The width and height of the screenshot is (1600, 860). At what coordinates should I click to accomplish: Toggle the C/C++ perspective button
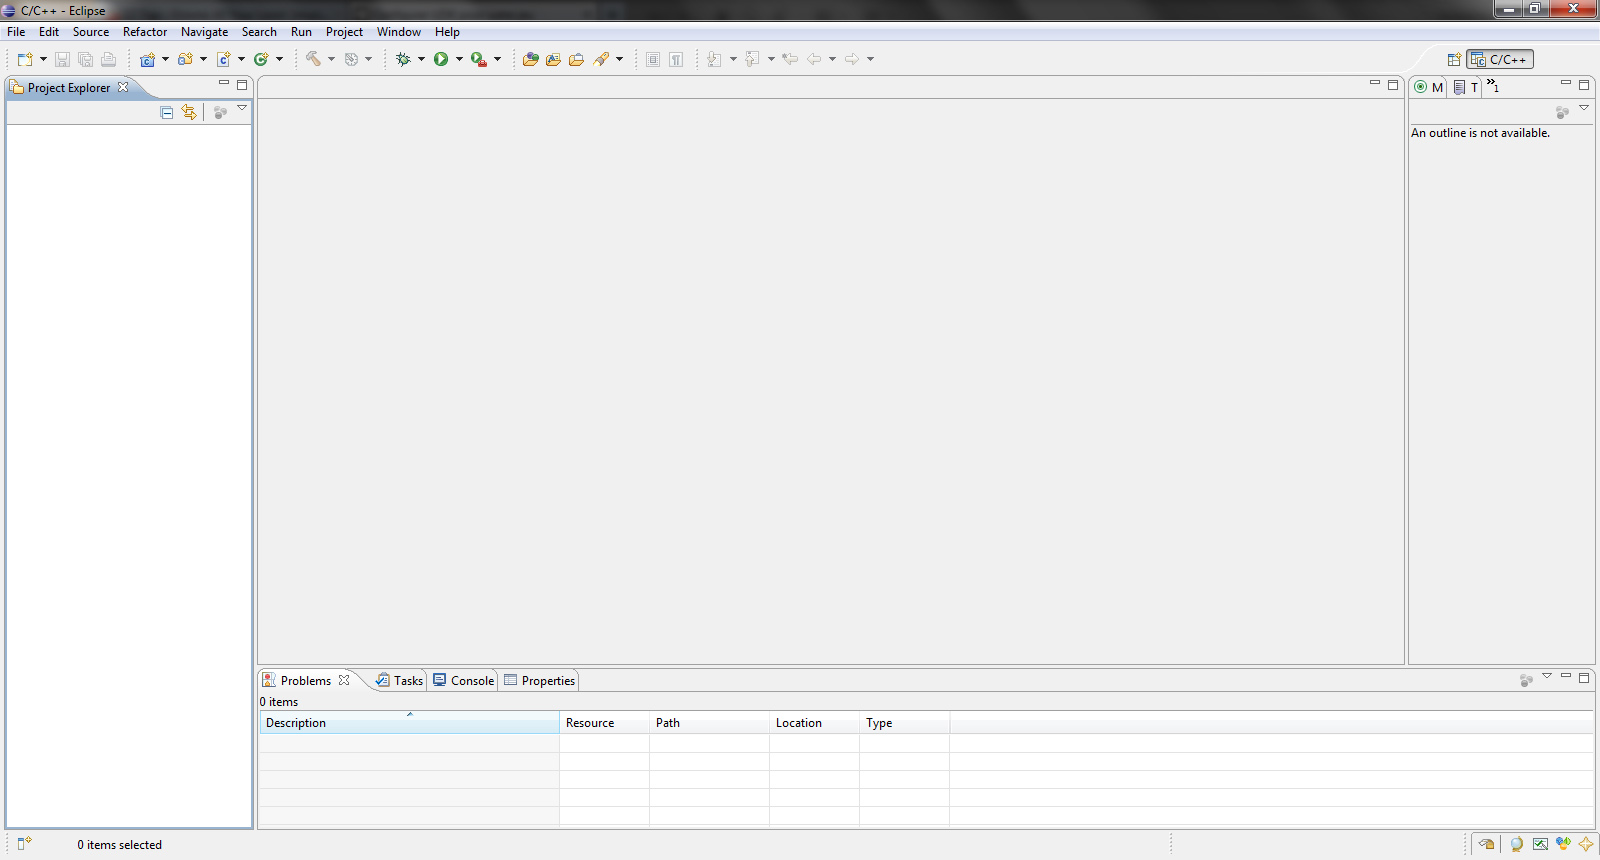[1499, 60]
